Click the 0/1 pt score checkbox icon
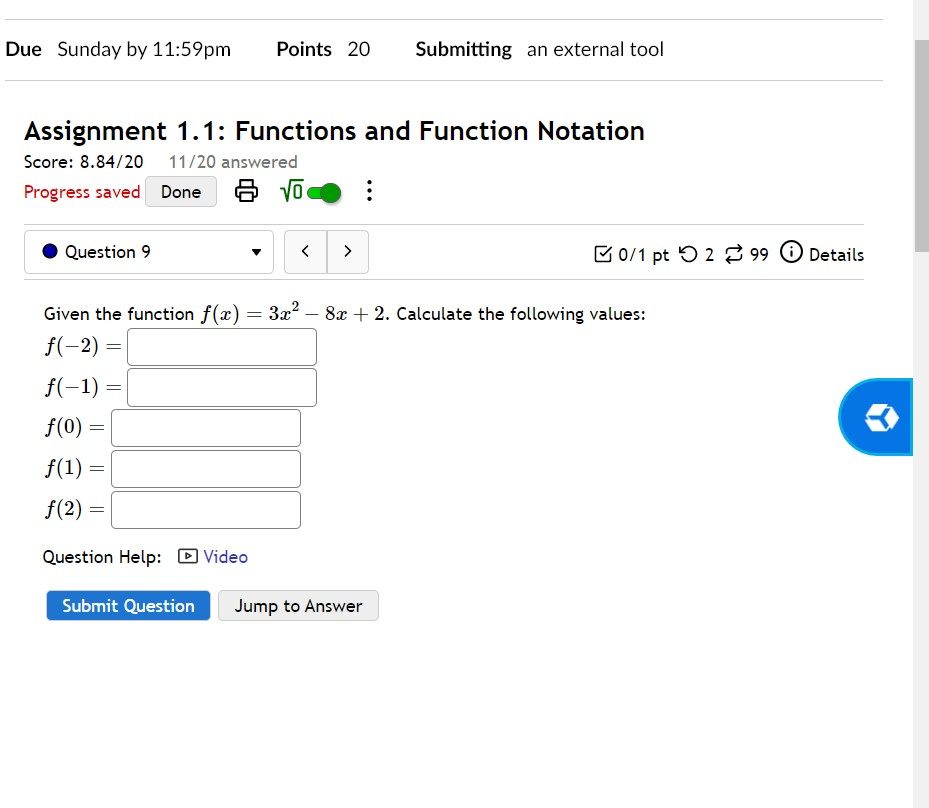The height and width of the screenshot is (808, 929). click(603, 254)
